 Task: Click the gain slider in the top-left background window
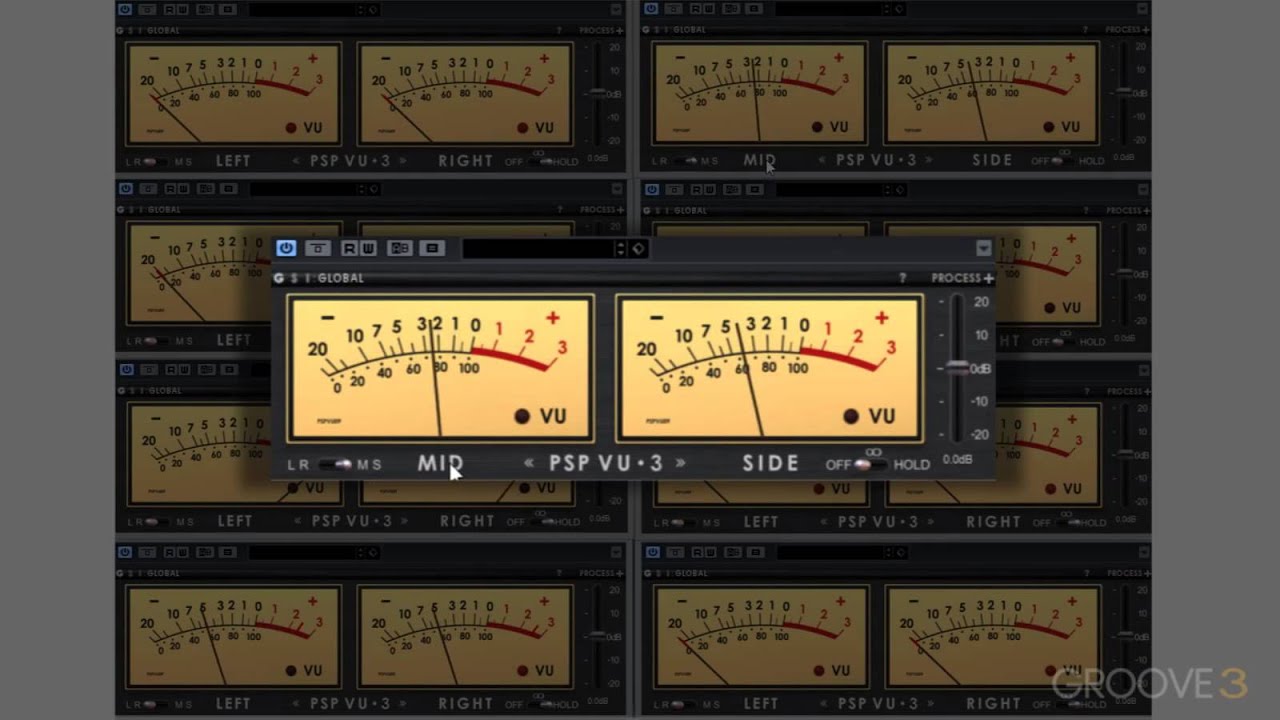[x=597, y=92]
